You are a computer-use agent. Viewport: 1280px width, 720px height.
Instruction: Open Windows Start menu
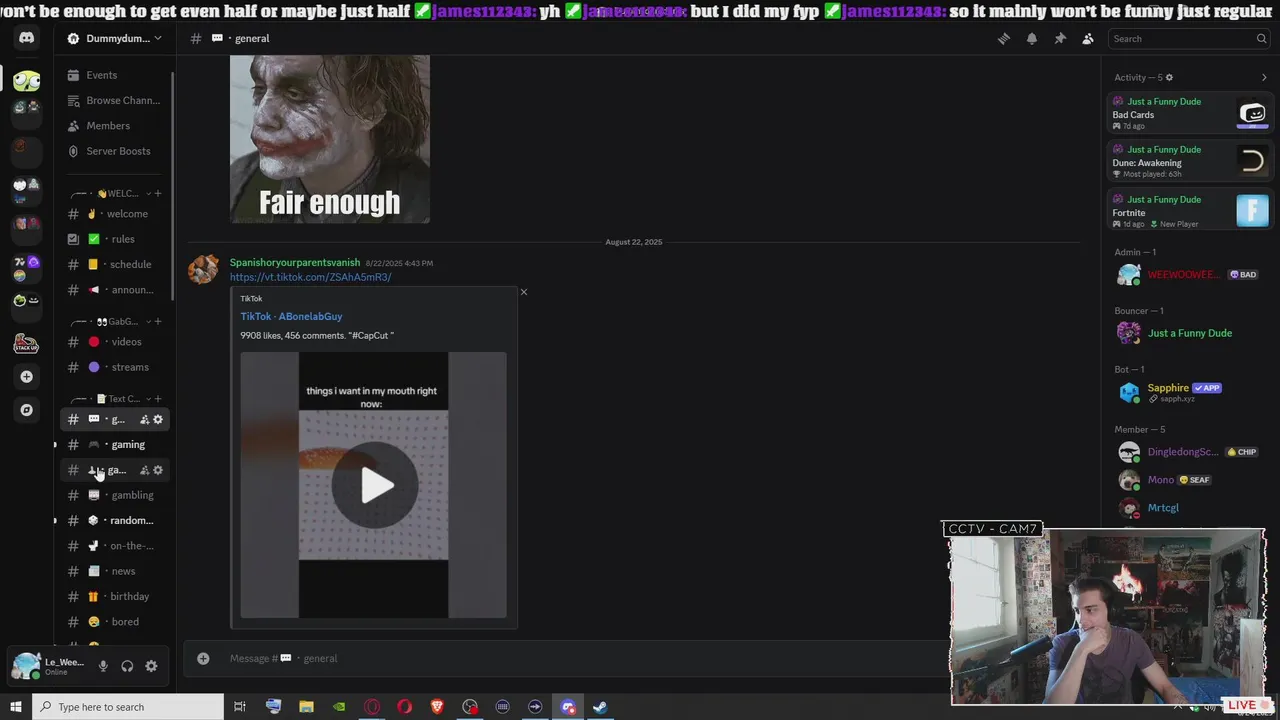tap(15, 707)
